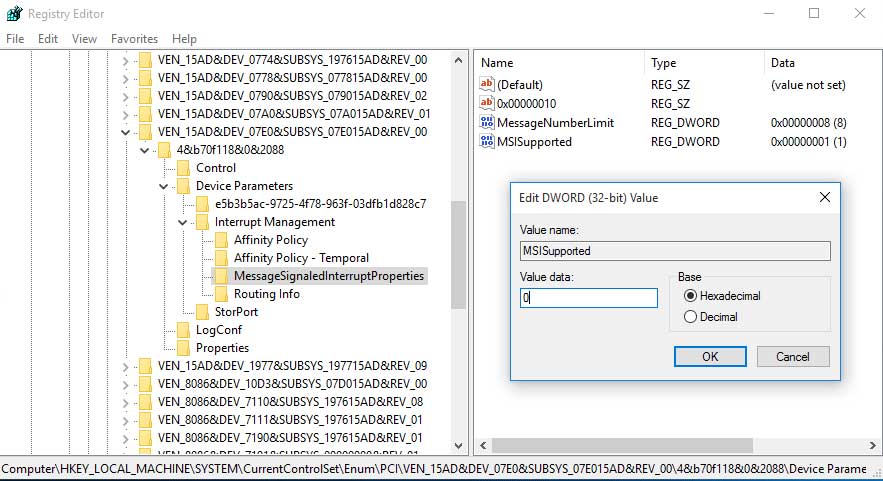Collapse the VEN_15AD&DEV_07E0 key
This screenshot has width=883, height=481.
(x=126, y=132)
